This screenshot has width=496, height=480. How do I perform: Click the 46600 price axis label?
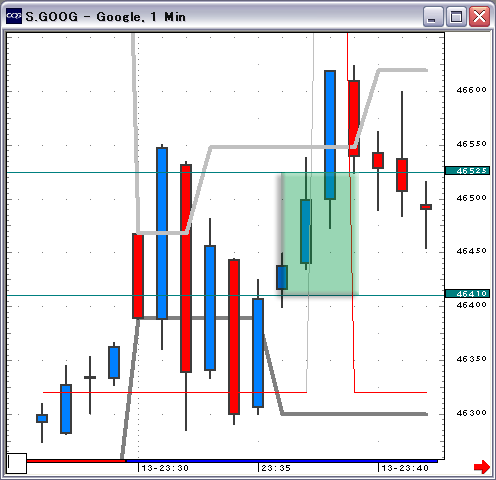tap(471, 90)
